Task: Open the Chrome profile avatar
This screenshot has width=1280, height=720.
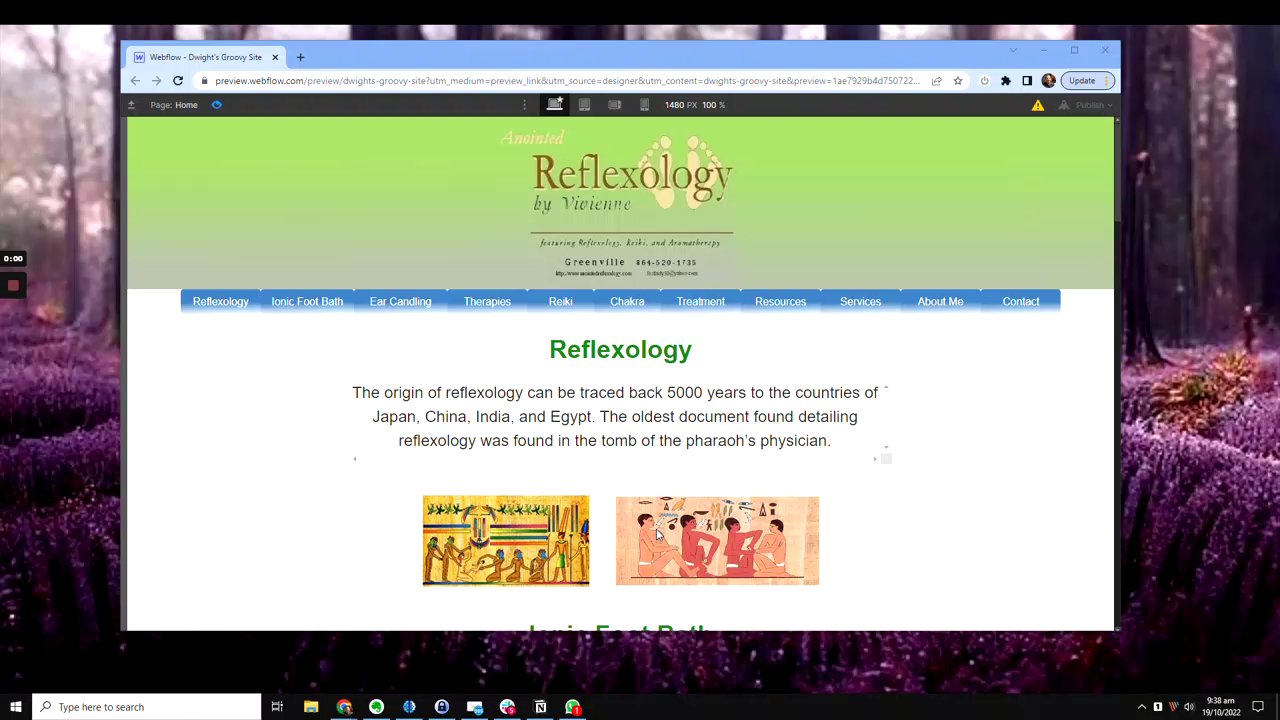Action: click(x=1048, y=81)
